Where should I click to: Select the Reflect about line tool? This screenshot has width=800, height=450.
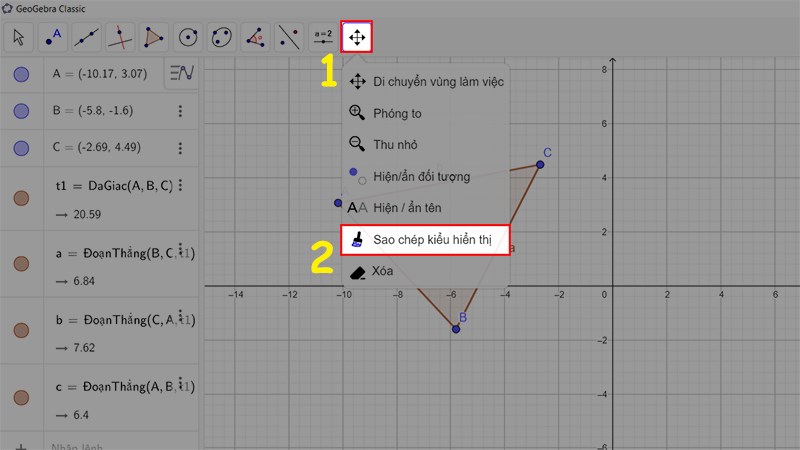point(289,37)
